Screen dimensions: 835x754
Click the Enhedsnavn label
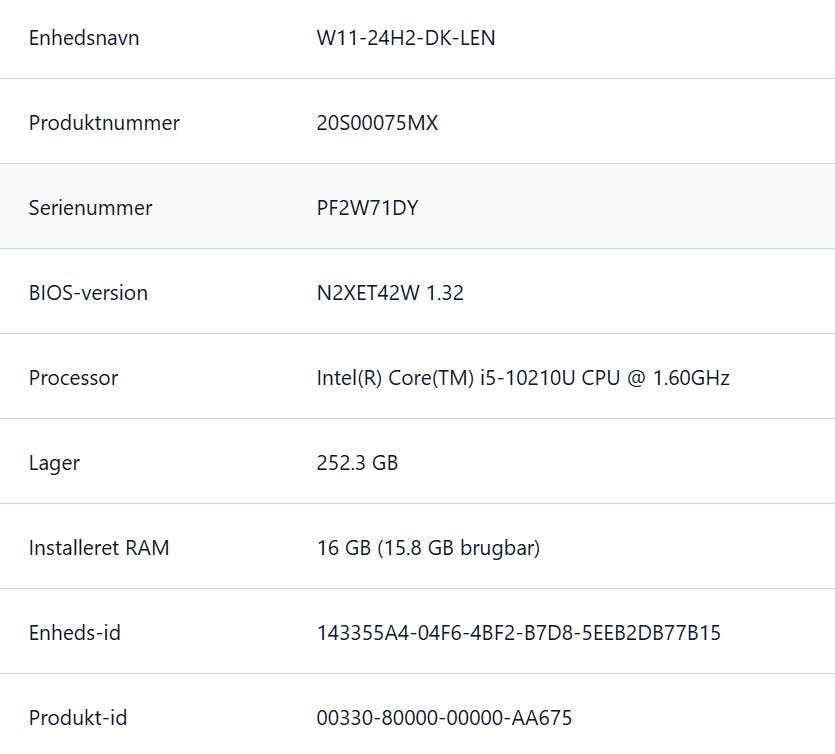click(x=84, y=38)
